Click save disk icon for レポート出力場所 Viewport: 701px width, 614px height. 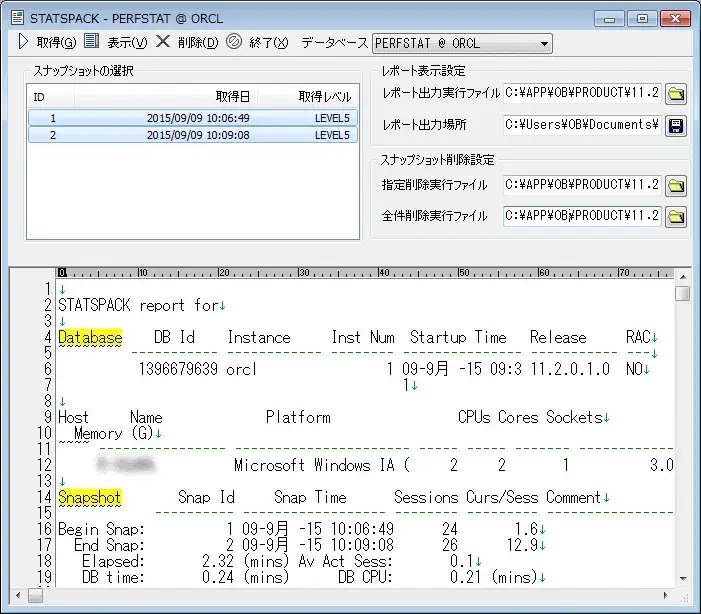pyautogui.click(x=677, y=125)
